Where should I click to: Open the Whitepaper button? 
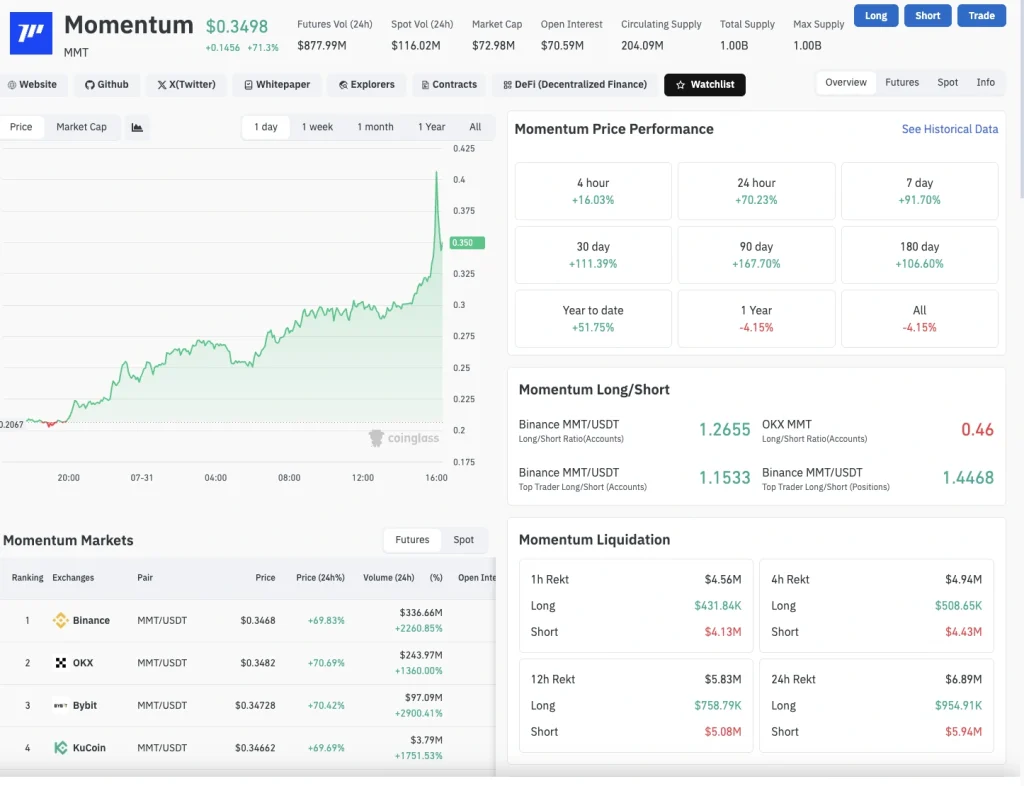tap(277, 85)
